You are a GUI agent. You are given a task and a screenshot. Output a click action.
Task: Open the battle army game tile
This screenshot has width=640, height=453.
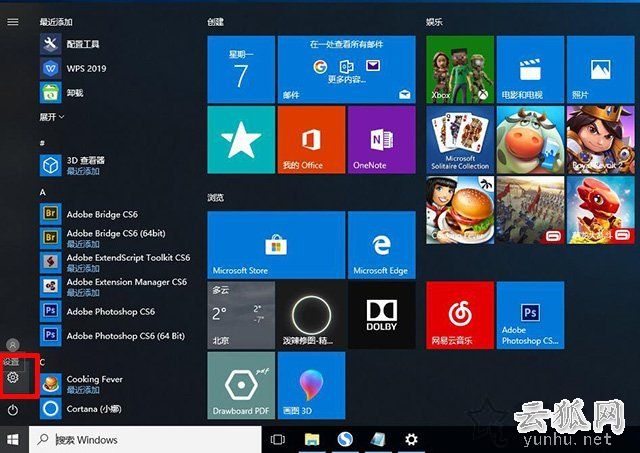click(x=530, y=210)
